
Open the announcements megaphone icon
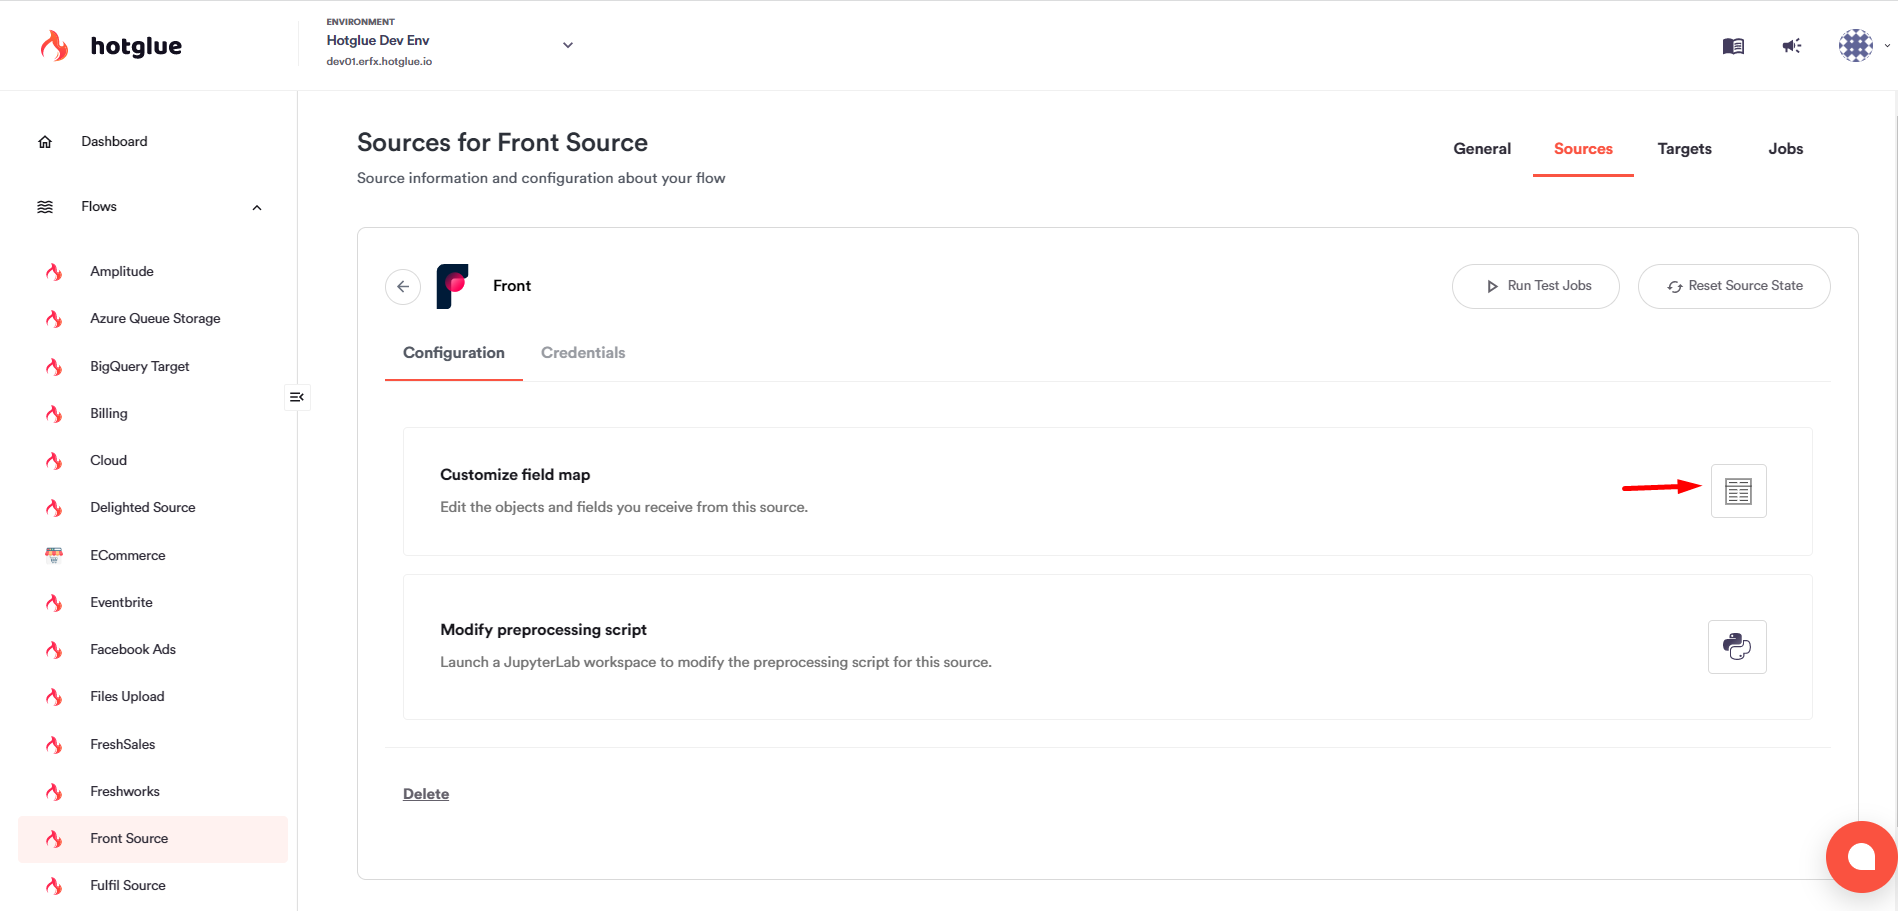[x=1792, y=46]
